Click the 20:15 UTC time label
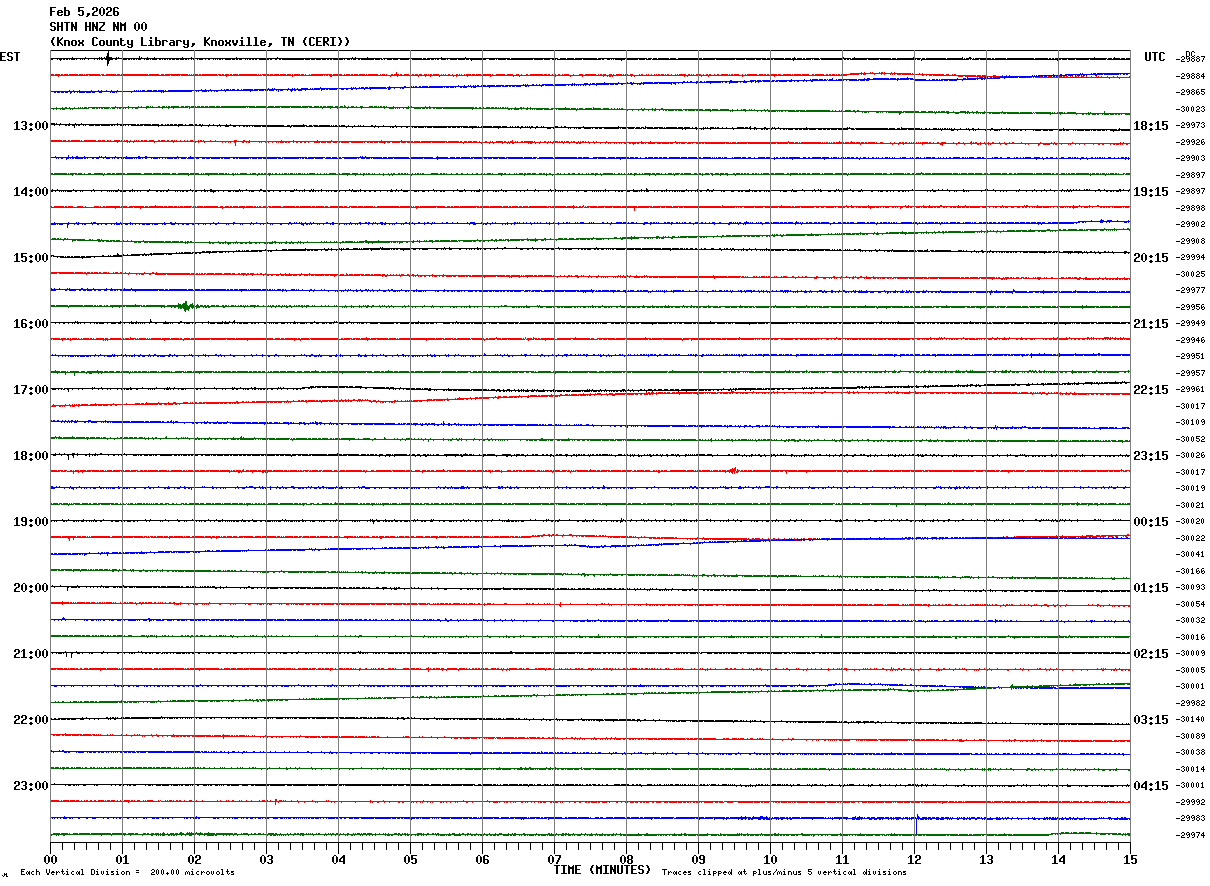The height and width of the screenshot is (886, 1210). (1151, 258)
